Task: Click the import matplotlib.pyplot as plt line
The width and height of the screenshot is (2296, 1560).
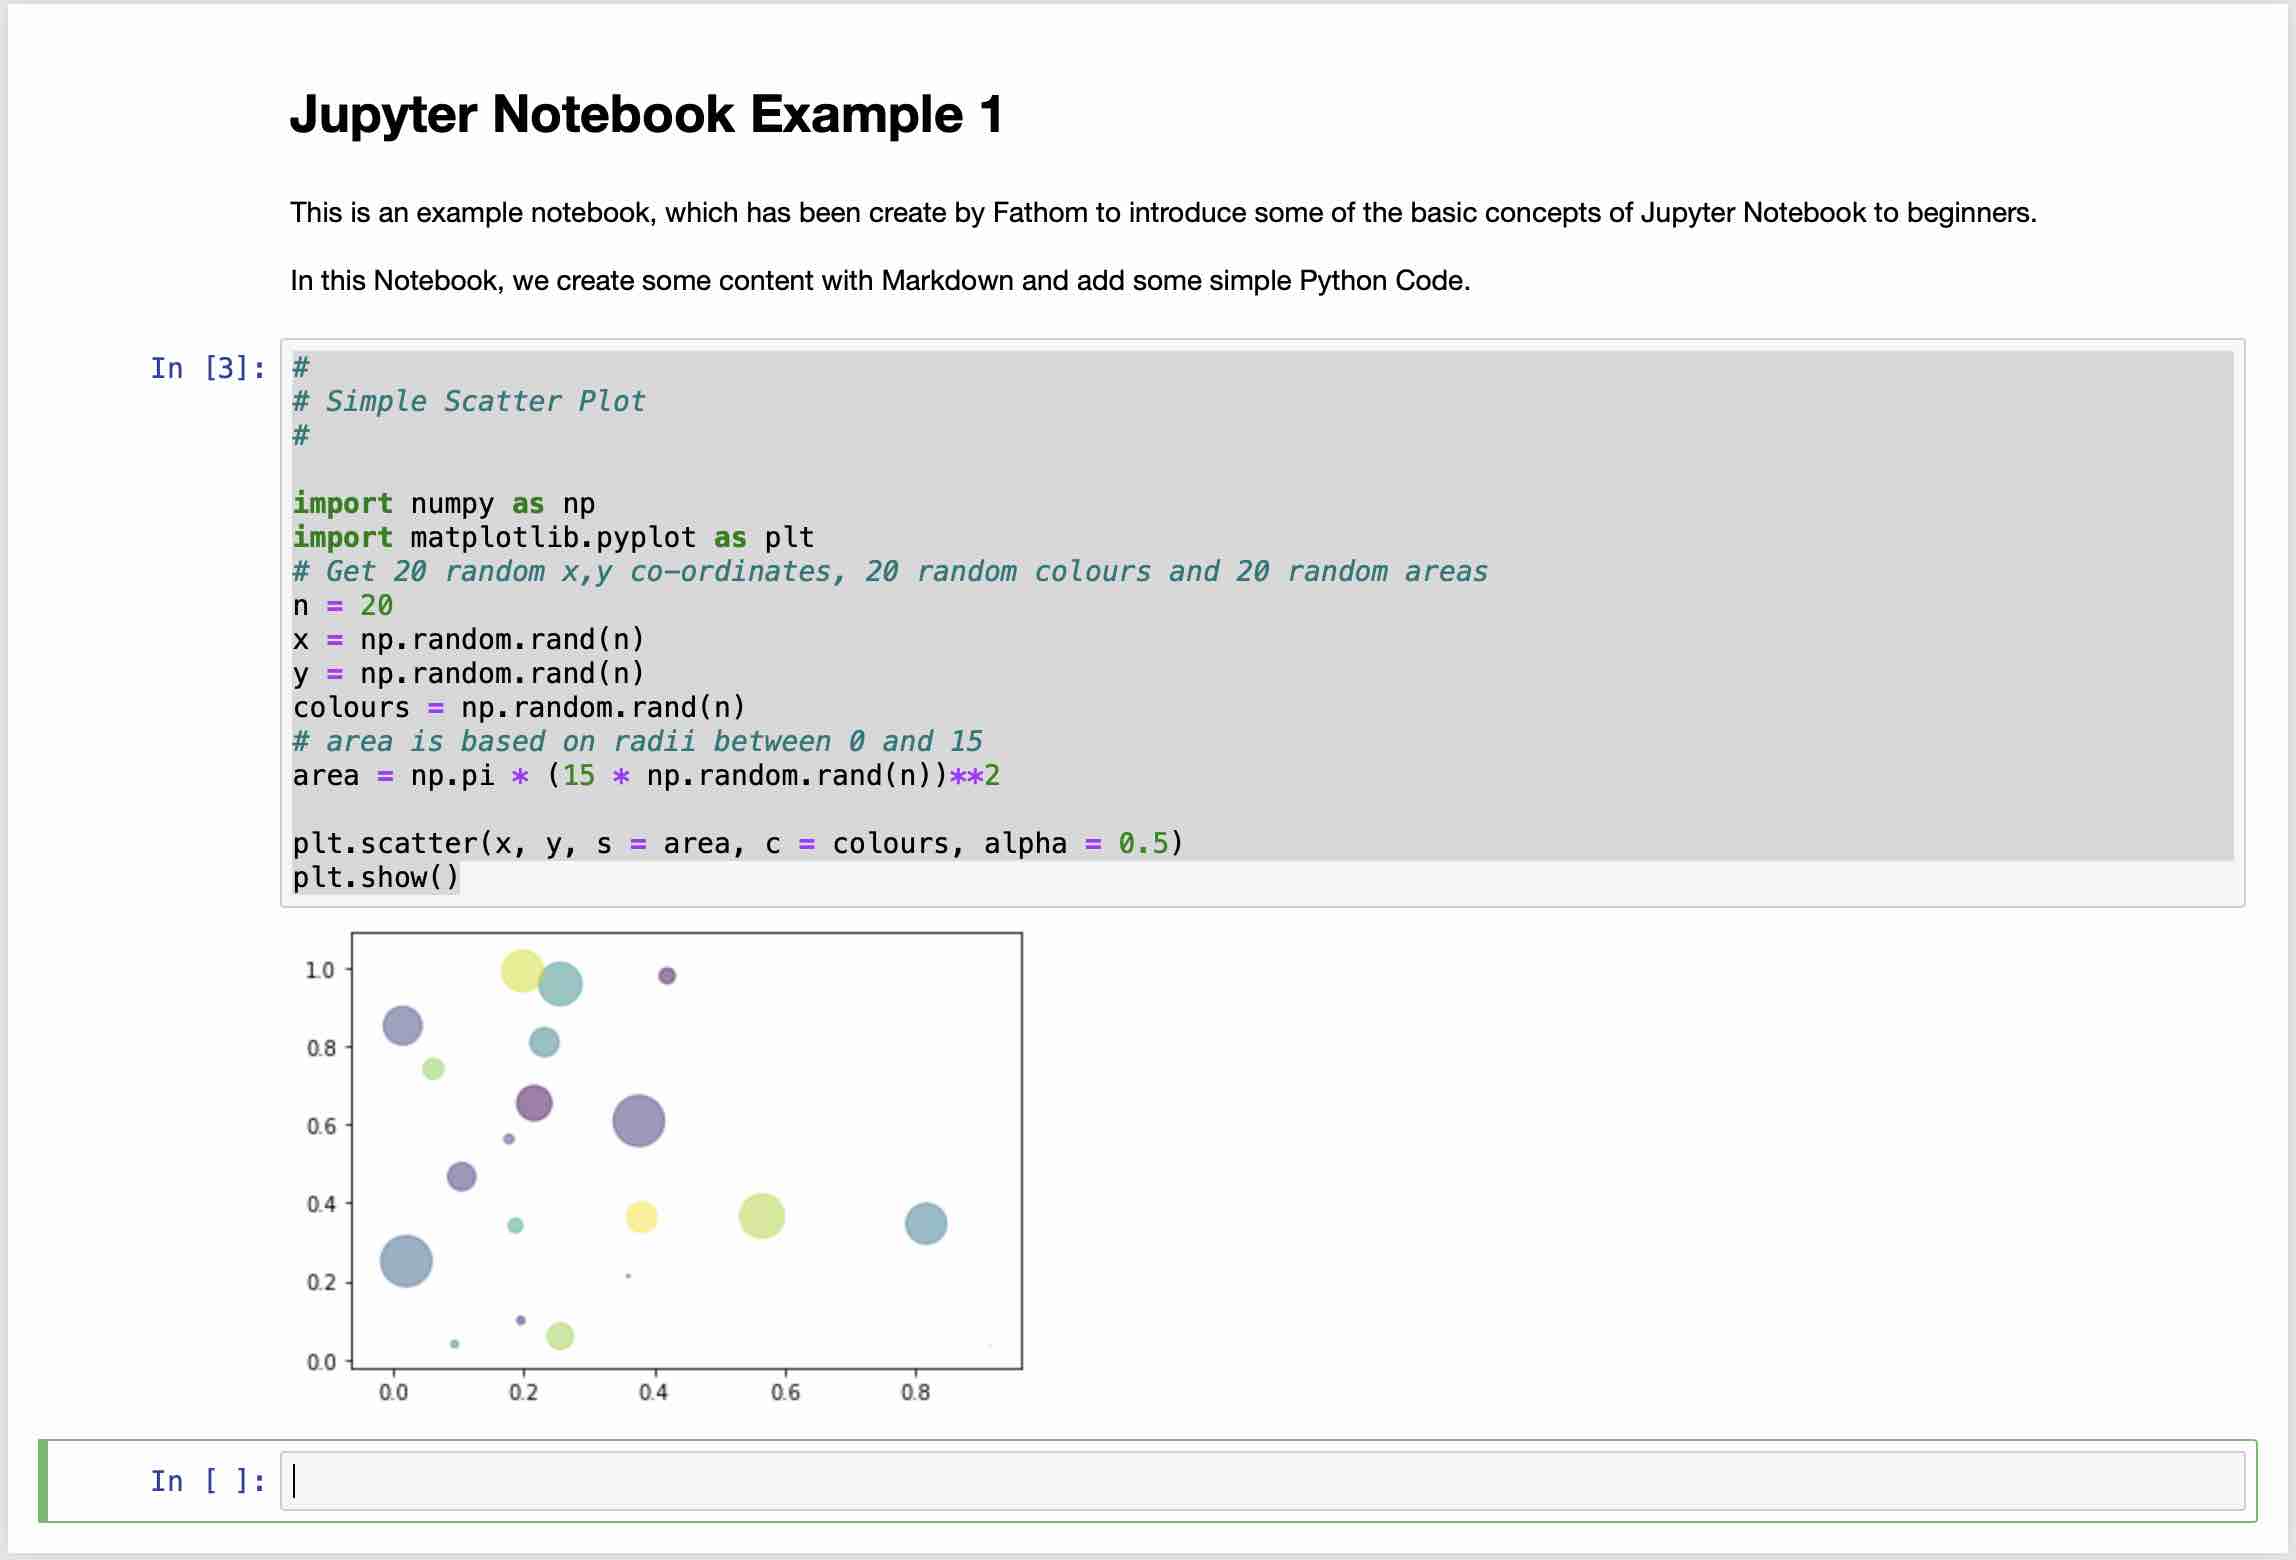Action: pos(553,537)
